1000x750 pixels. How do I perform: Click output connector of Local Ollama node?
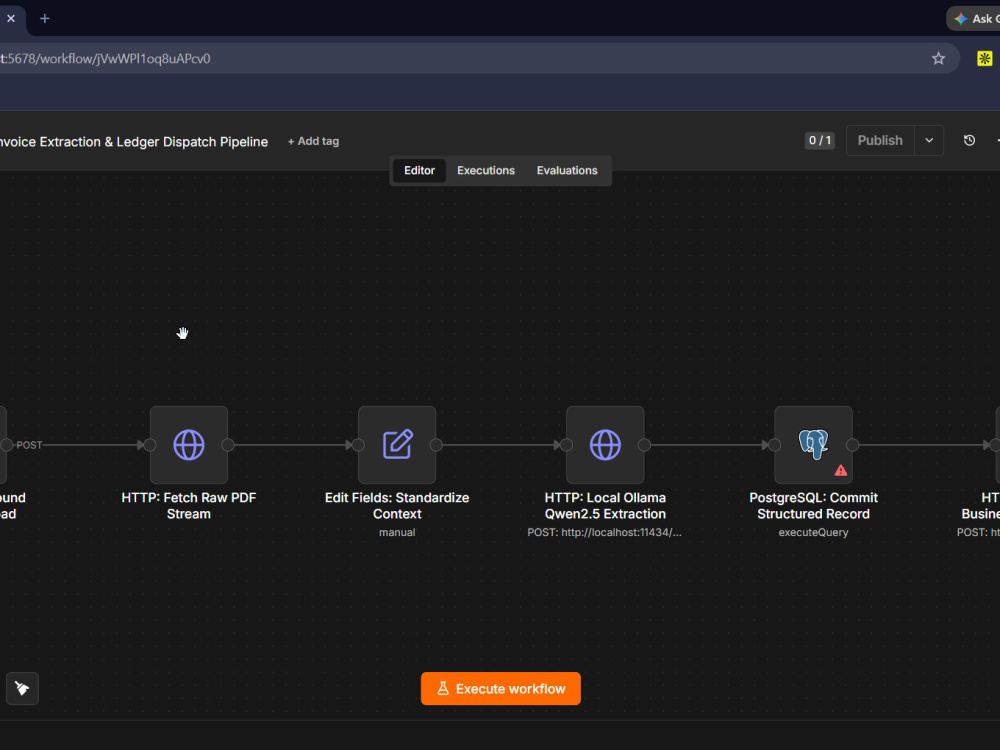point(644,445)
